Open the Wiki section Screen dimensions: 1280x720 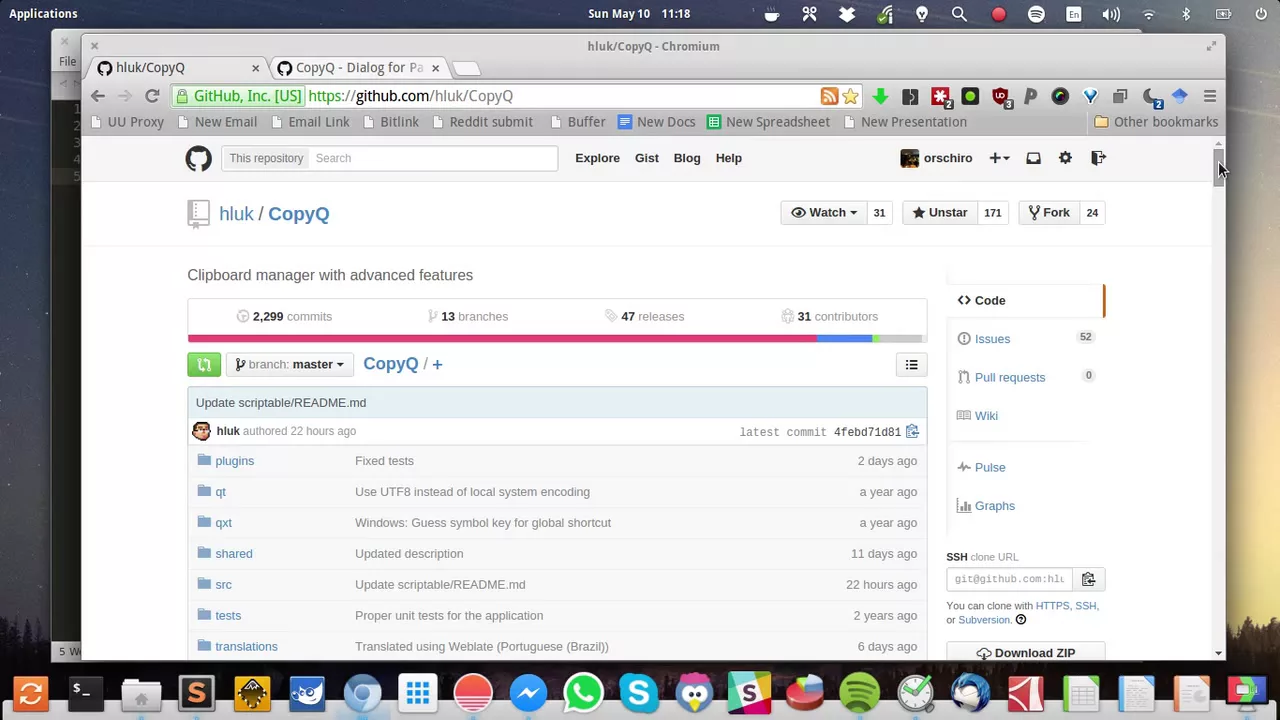coord(986,416)
